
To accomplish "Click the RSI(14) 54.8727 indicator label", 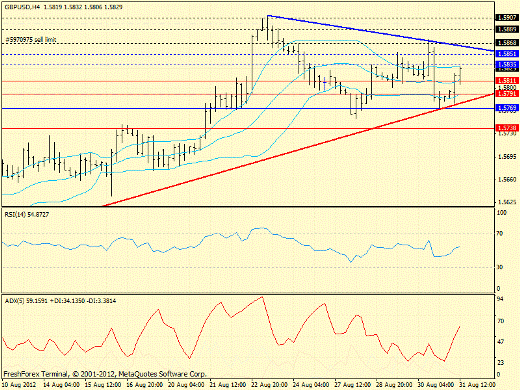I will [27, 215].
